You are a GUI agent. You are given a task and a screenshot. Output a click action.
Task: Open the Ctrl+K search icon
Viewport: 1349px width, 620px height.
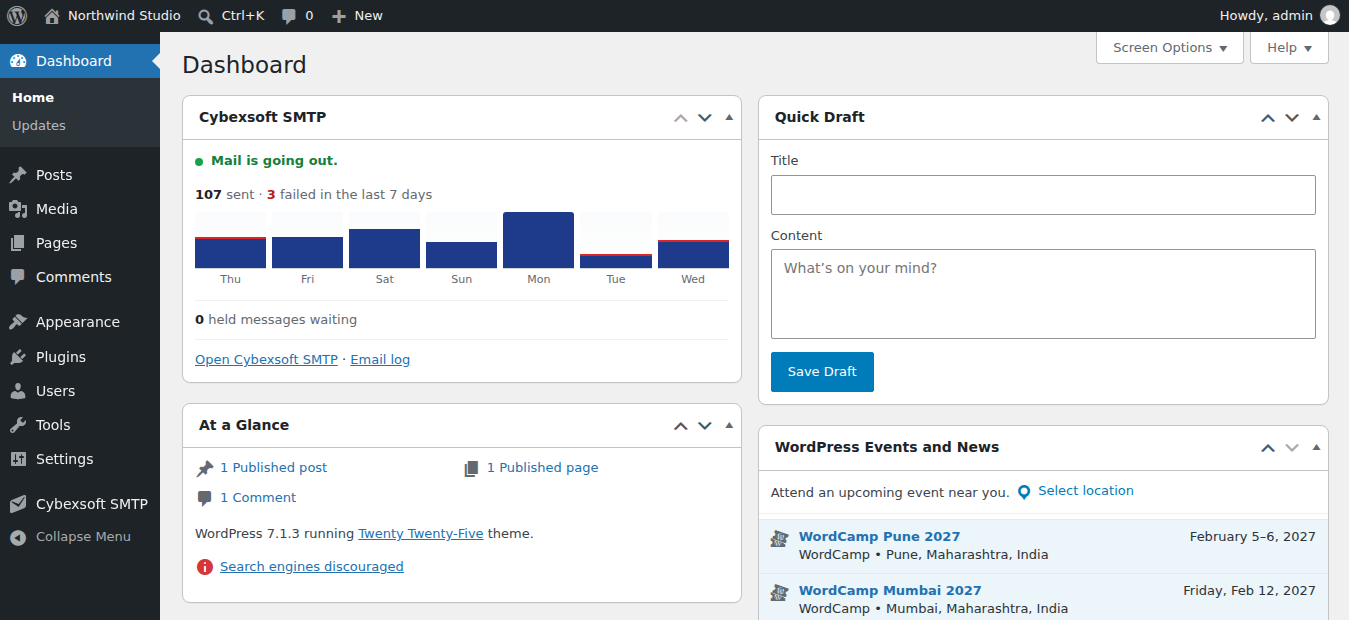click(x=205, y=16)
